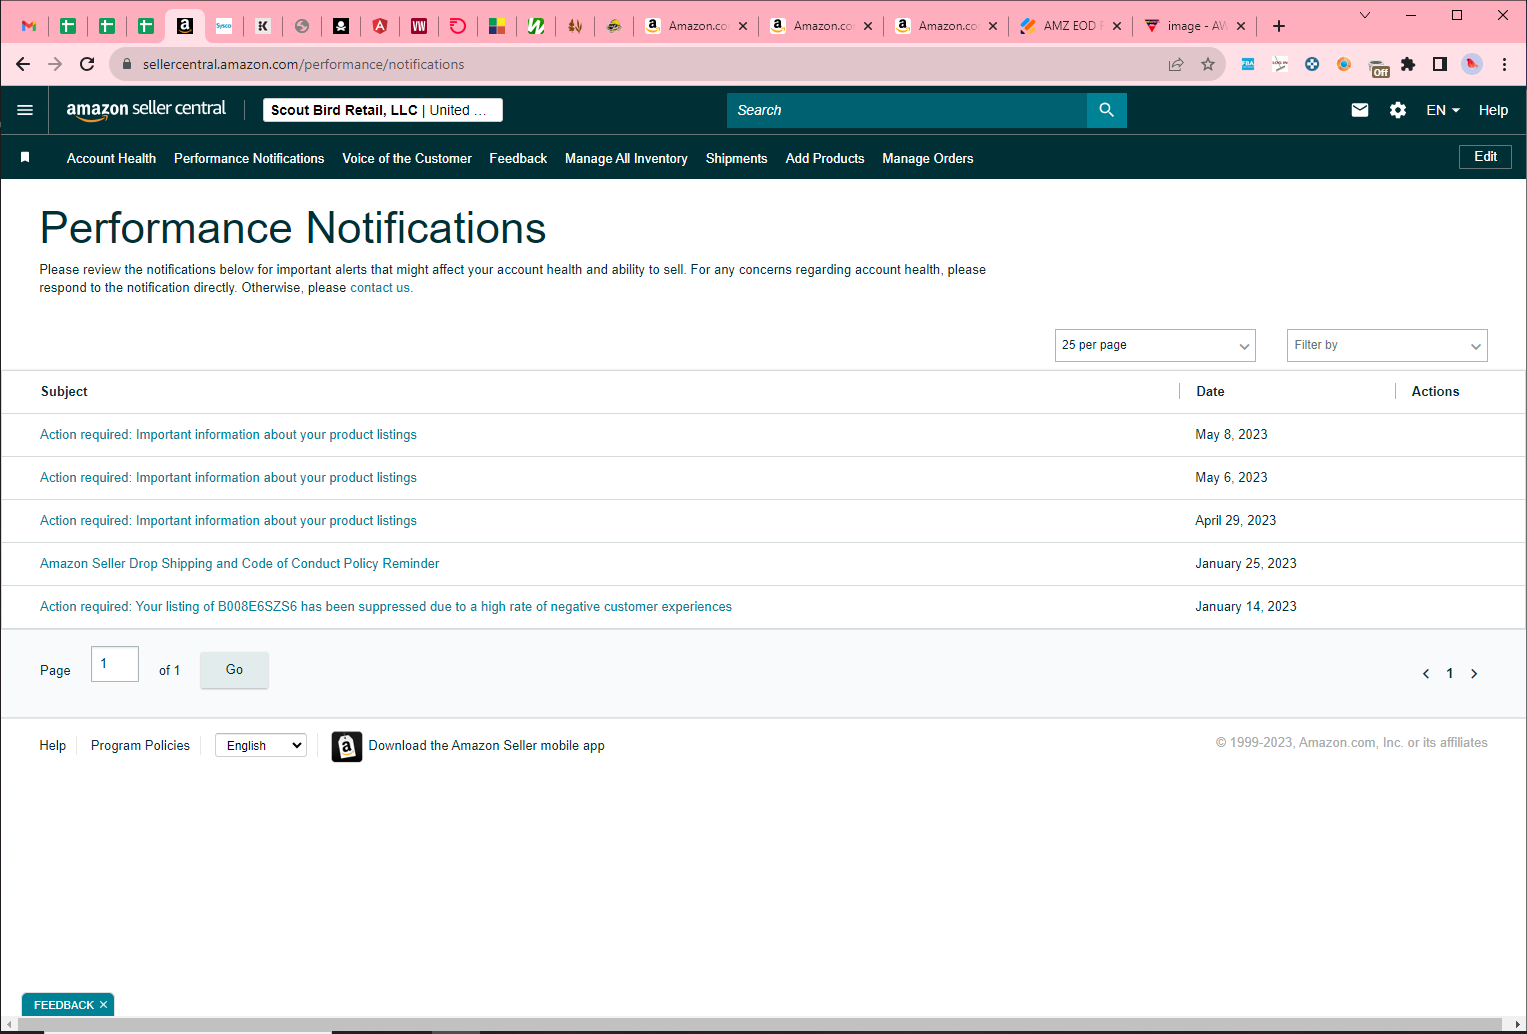Click the current page number 1 in pagination
This screenshot has height=1034, width=1527.
point(1450,674)
